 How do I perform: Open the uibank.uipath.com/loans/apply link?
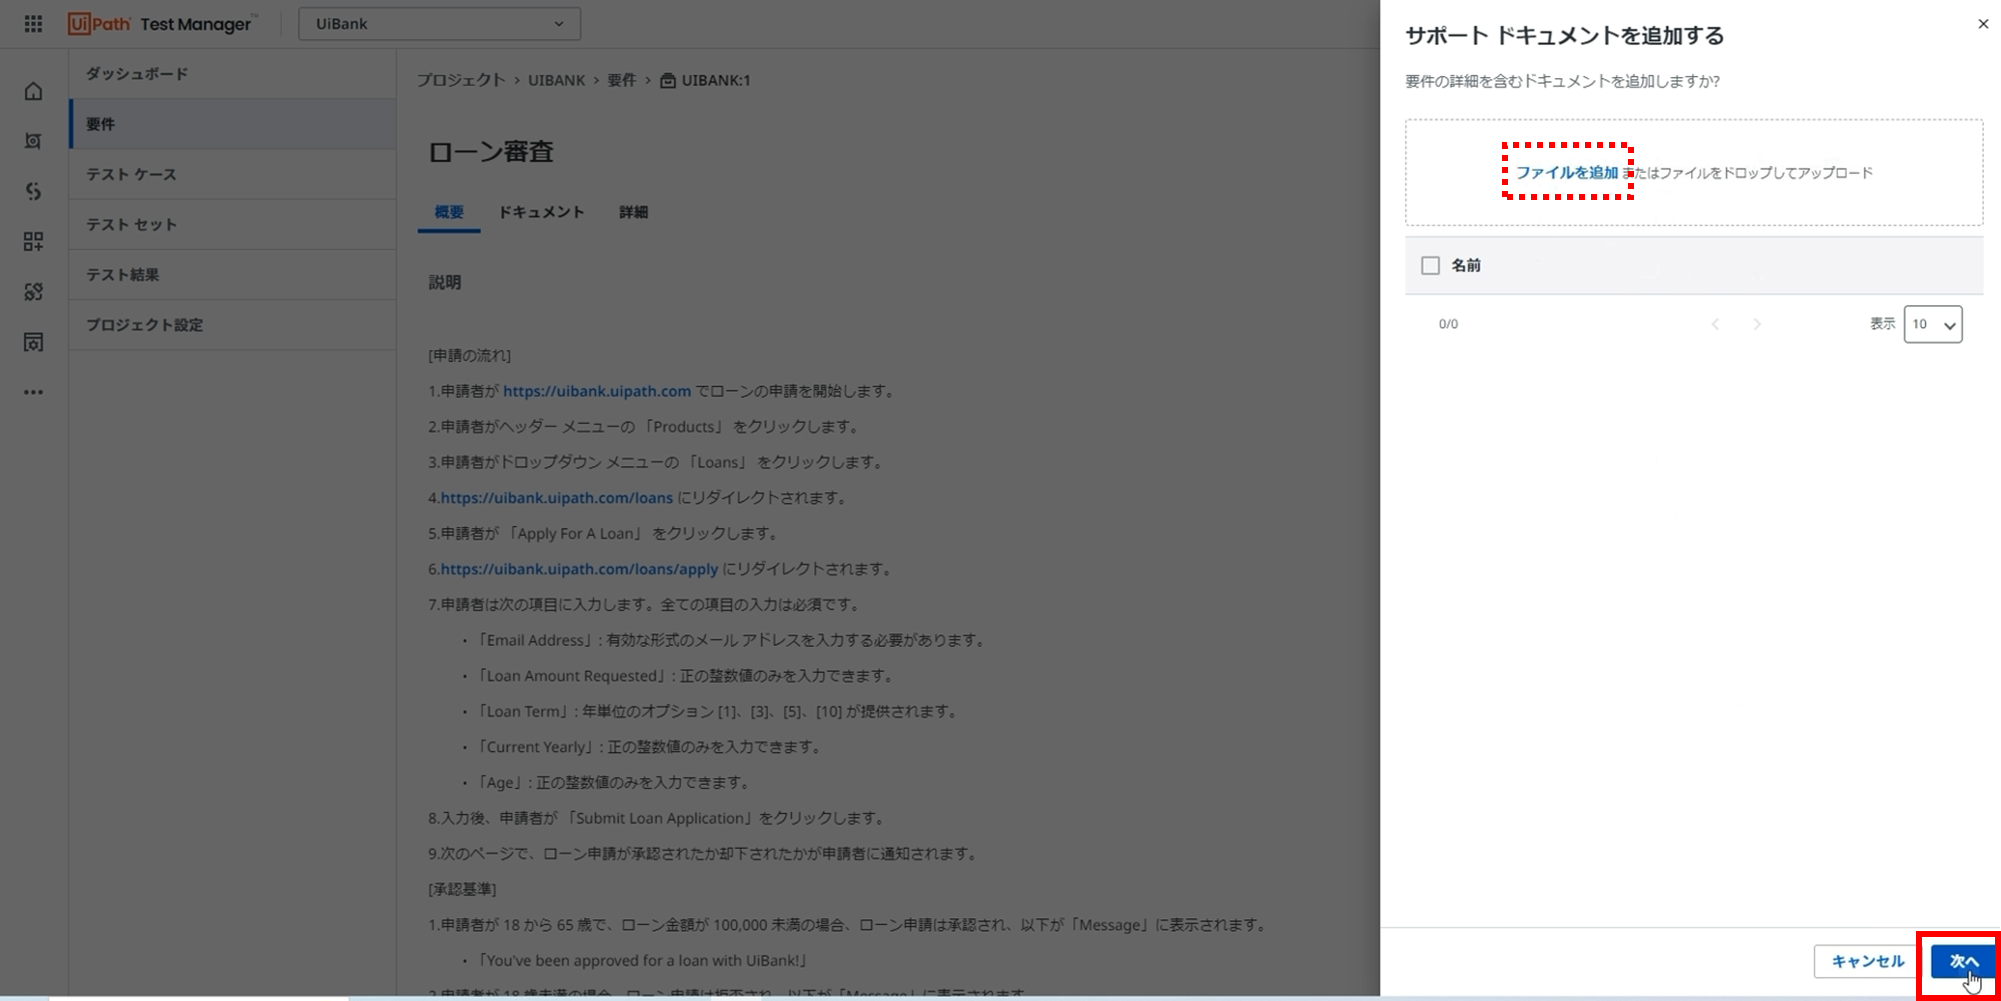579,568
